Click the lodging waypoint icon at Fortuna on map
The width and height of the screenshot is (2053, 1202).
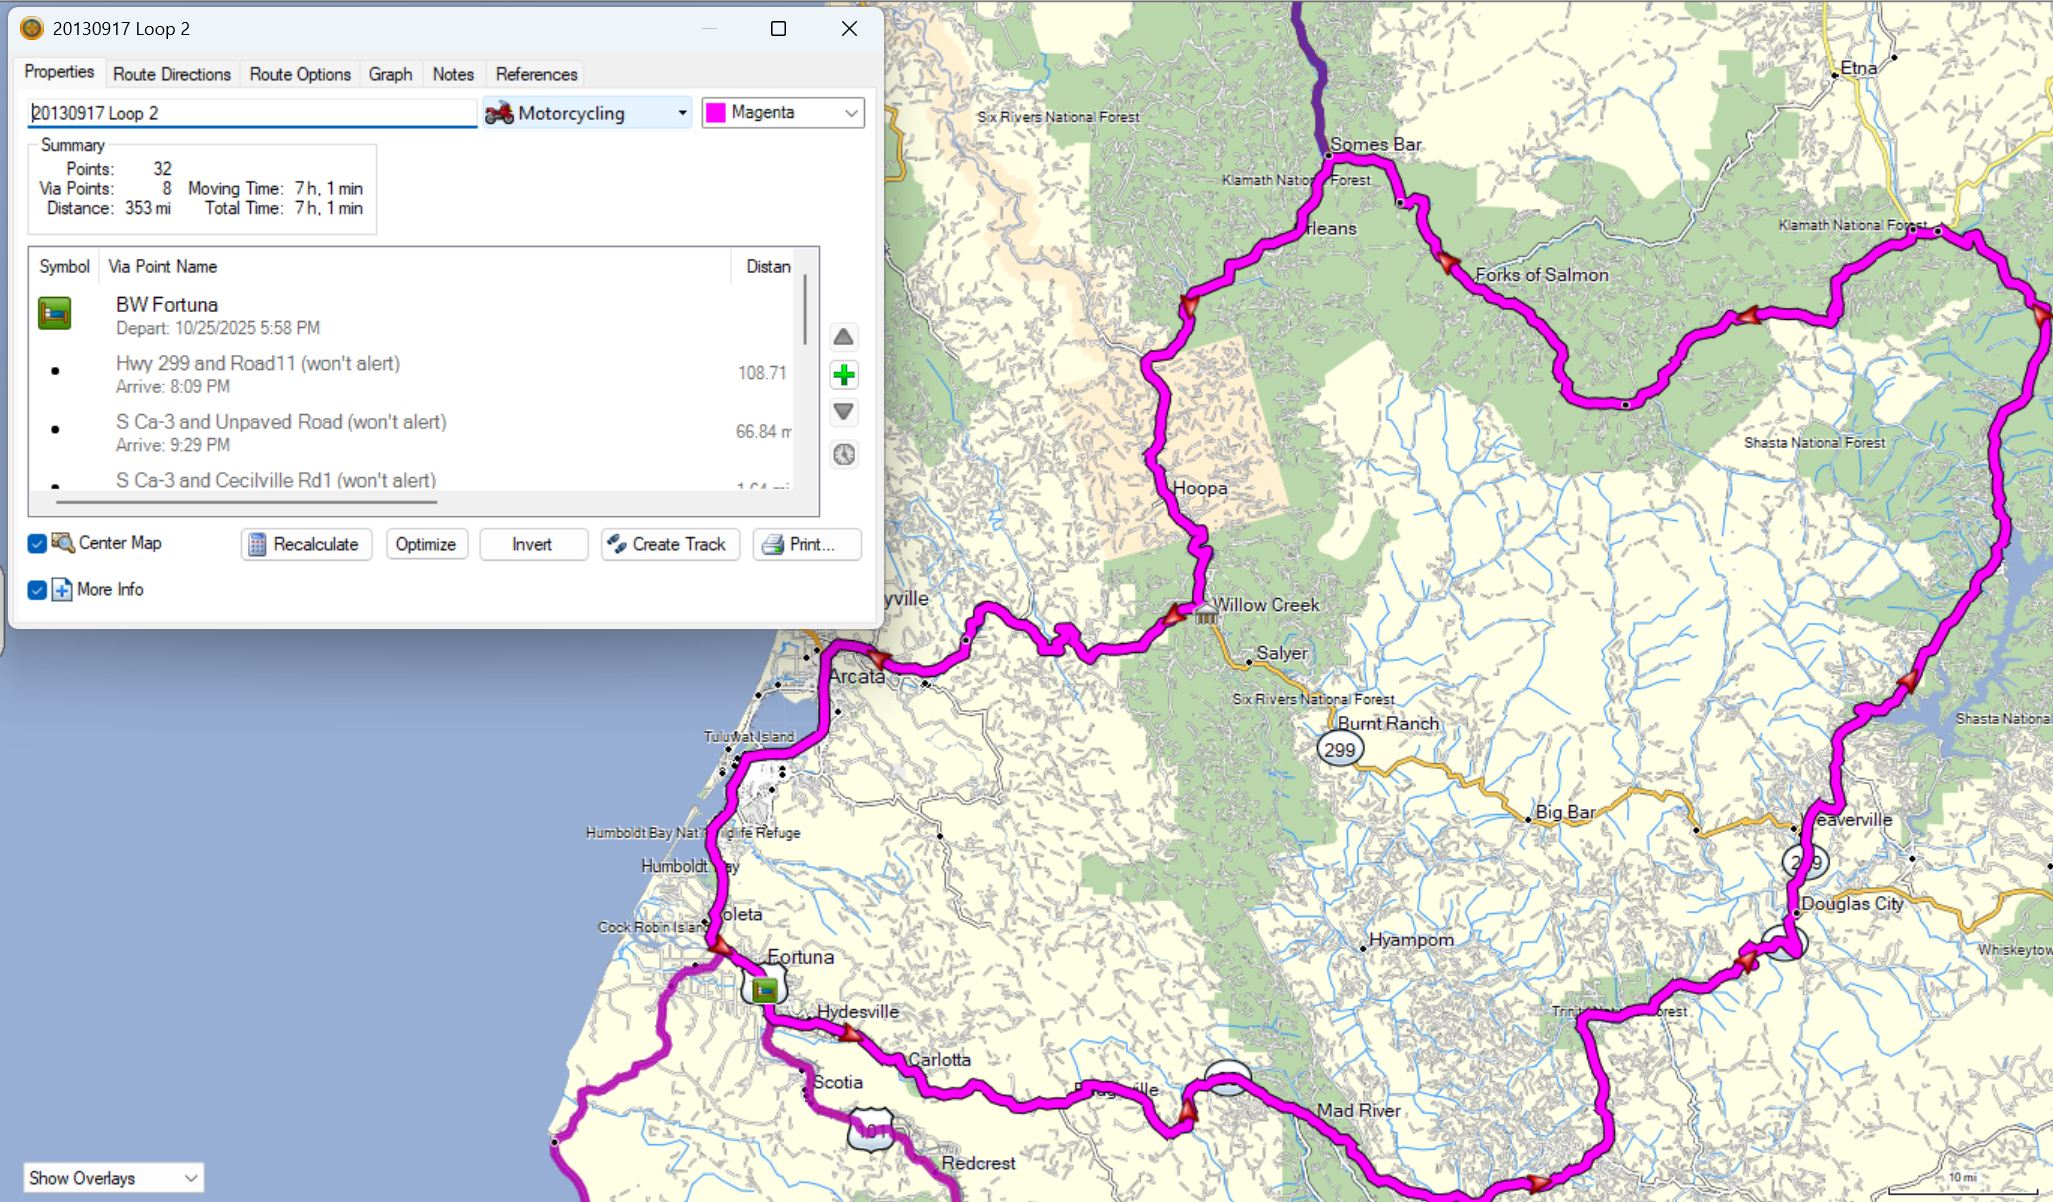765,990
